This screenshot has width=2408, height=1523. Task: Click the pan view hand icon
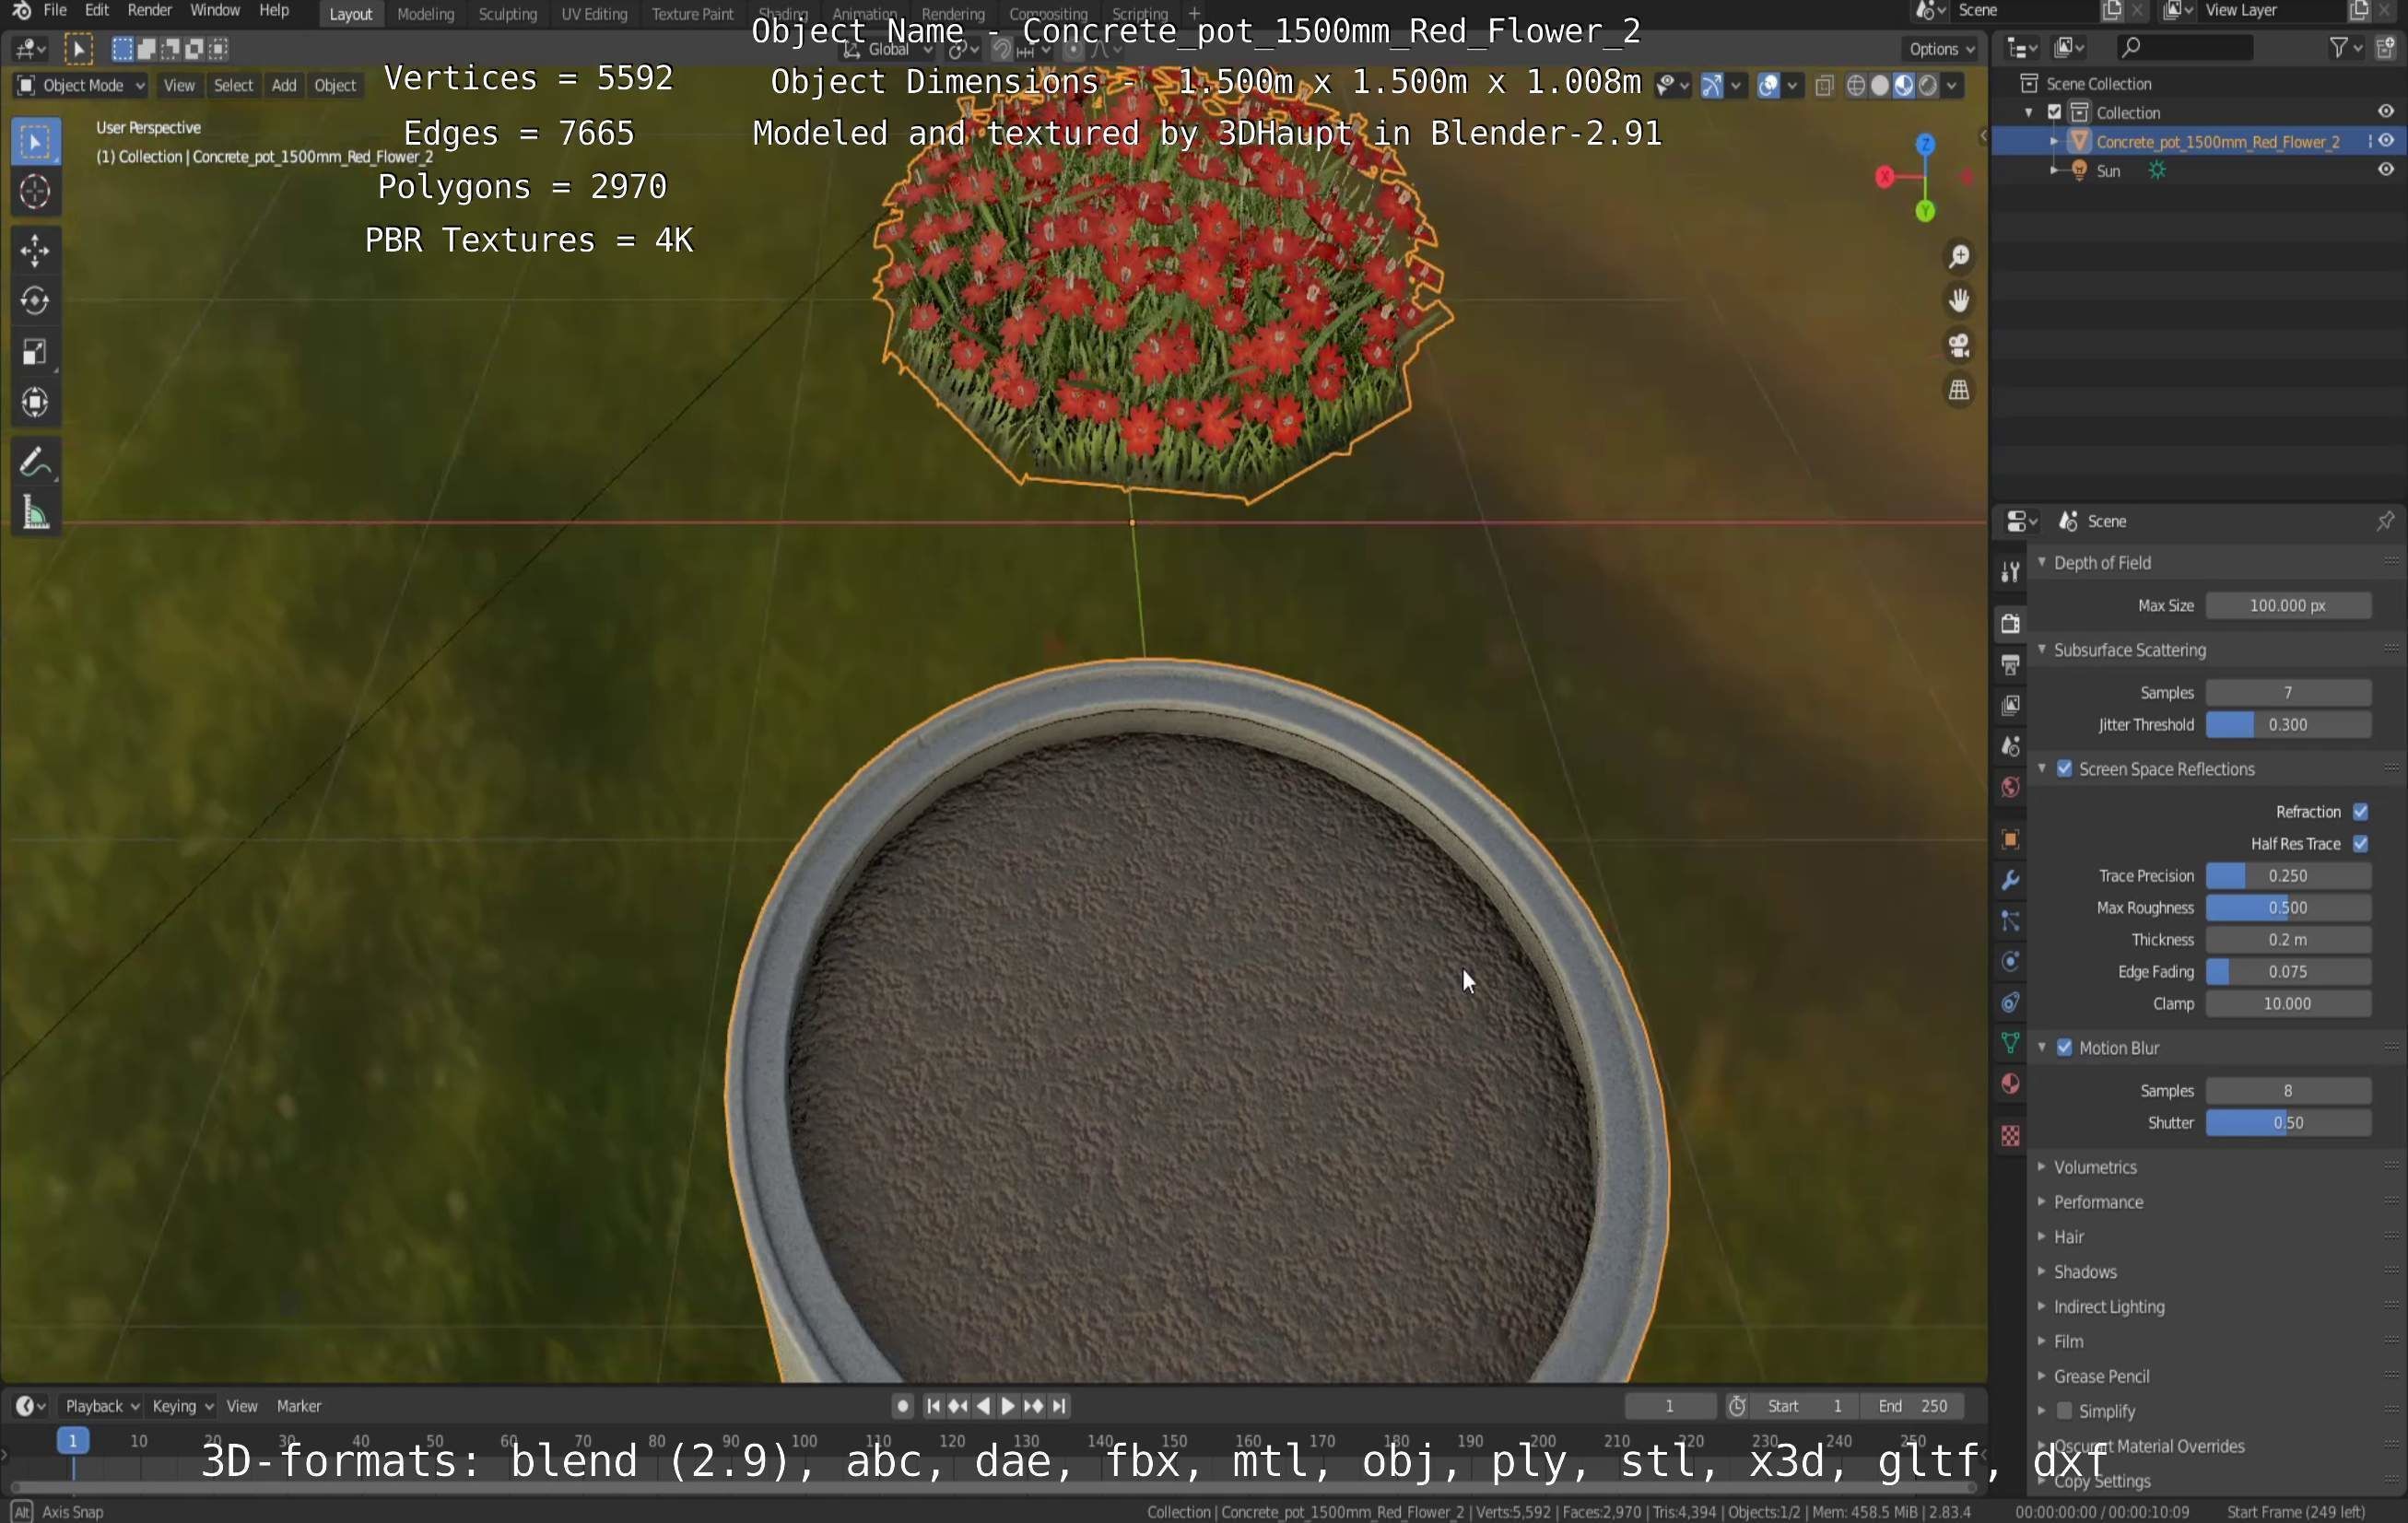point(1958,300)
